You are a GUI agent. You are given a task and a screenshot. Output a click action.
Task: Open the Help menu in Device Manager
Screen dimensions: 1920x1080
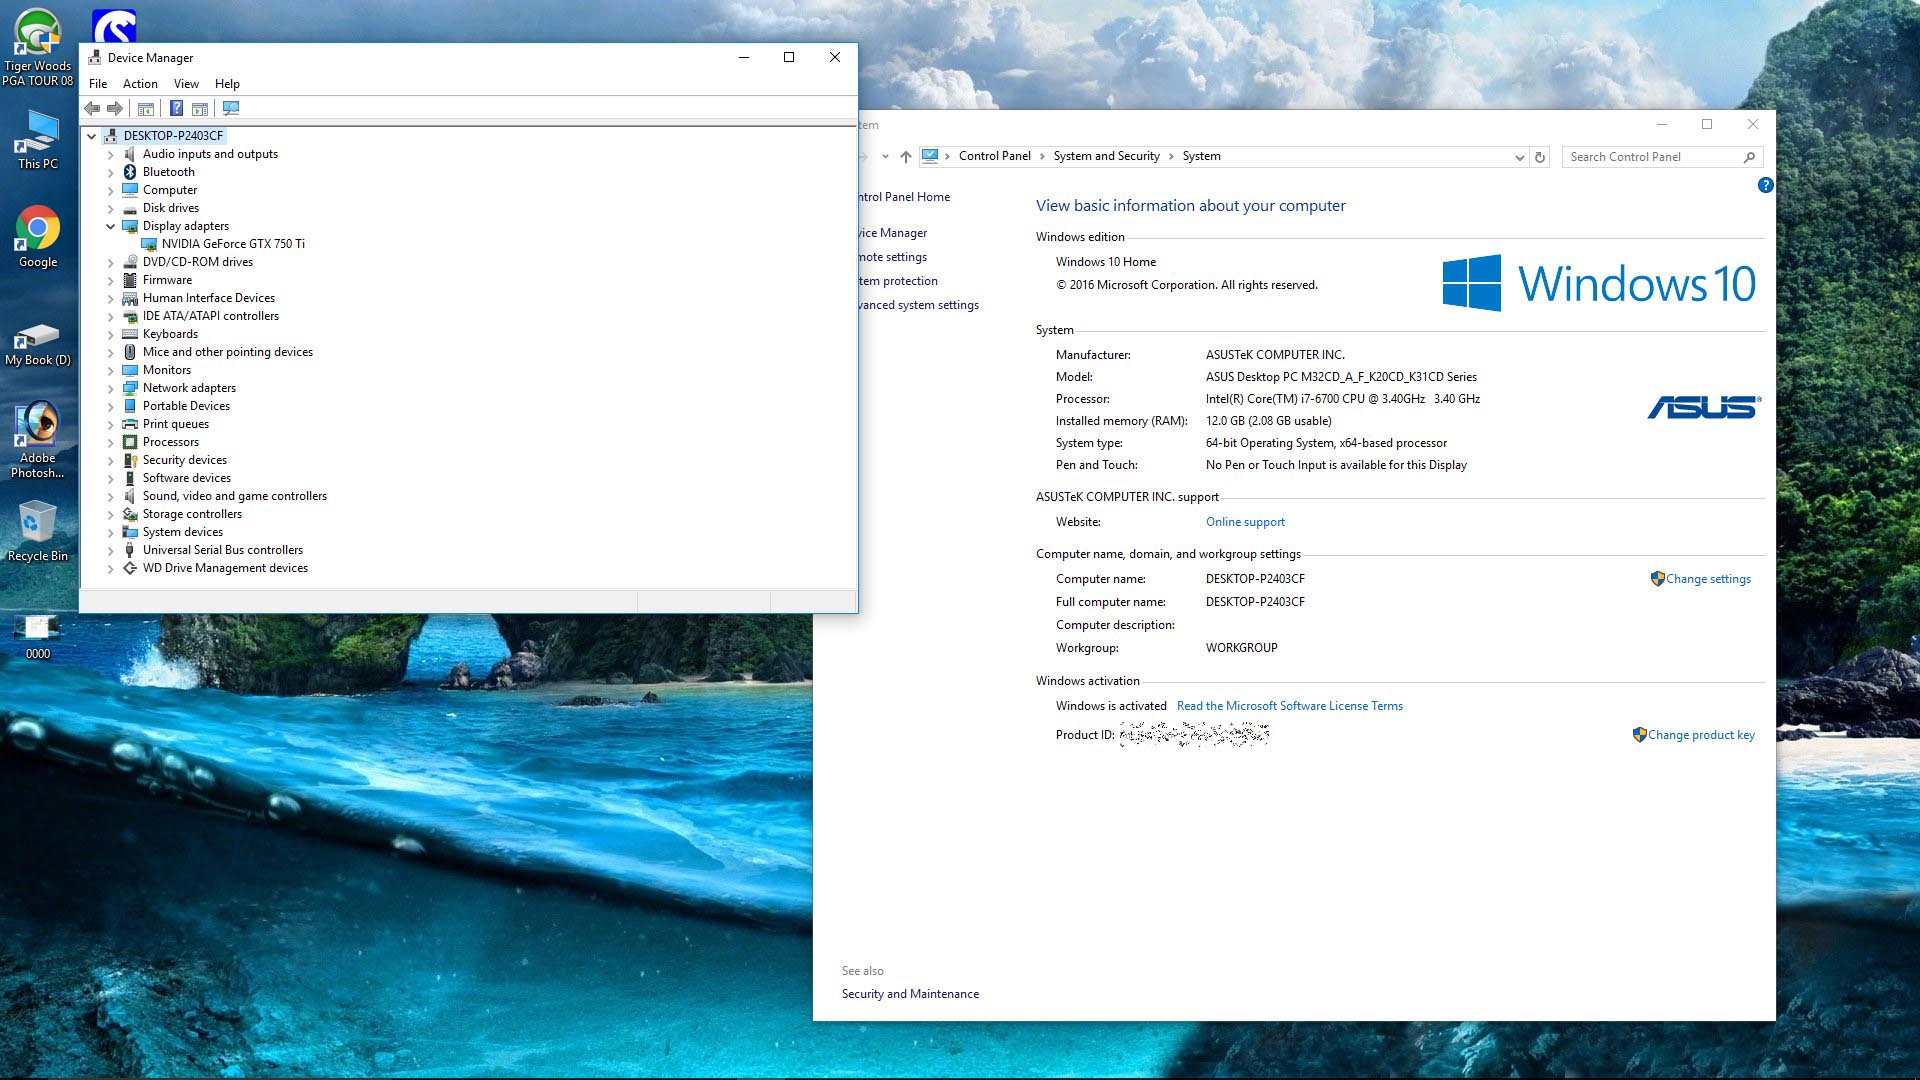(x=227, y=84)
